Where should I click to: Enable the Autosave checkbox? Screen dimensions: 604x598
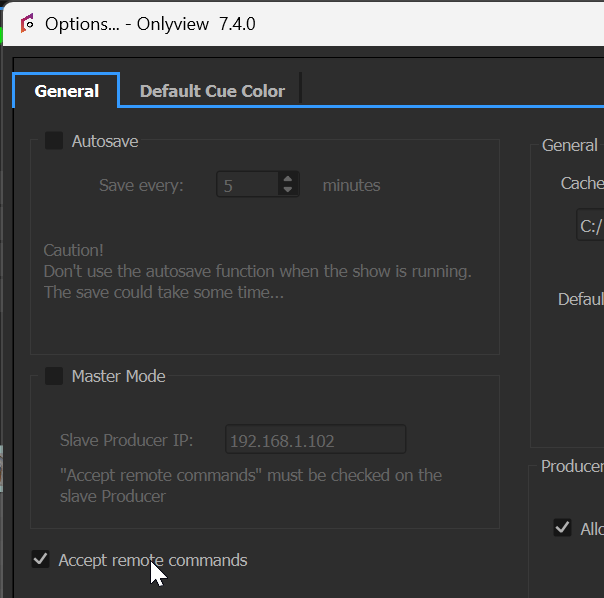coord(54,141)
